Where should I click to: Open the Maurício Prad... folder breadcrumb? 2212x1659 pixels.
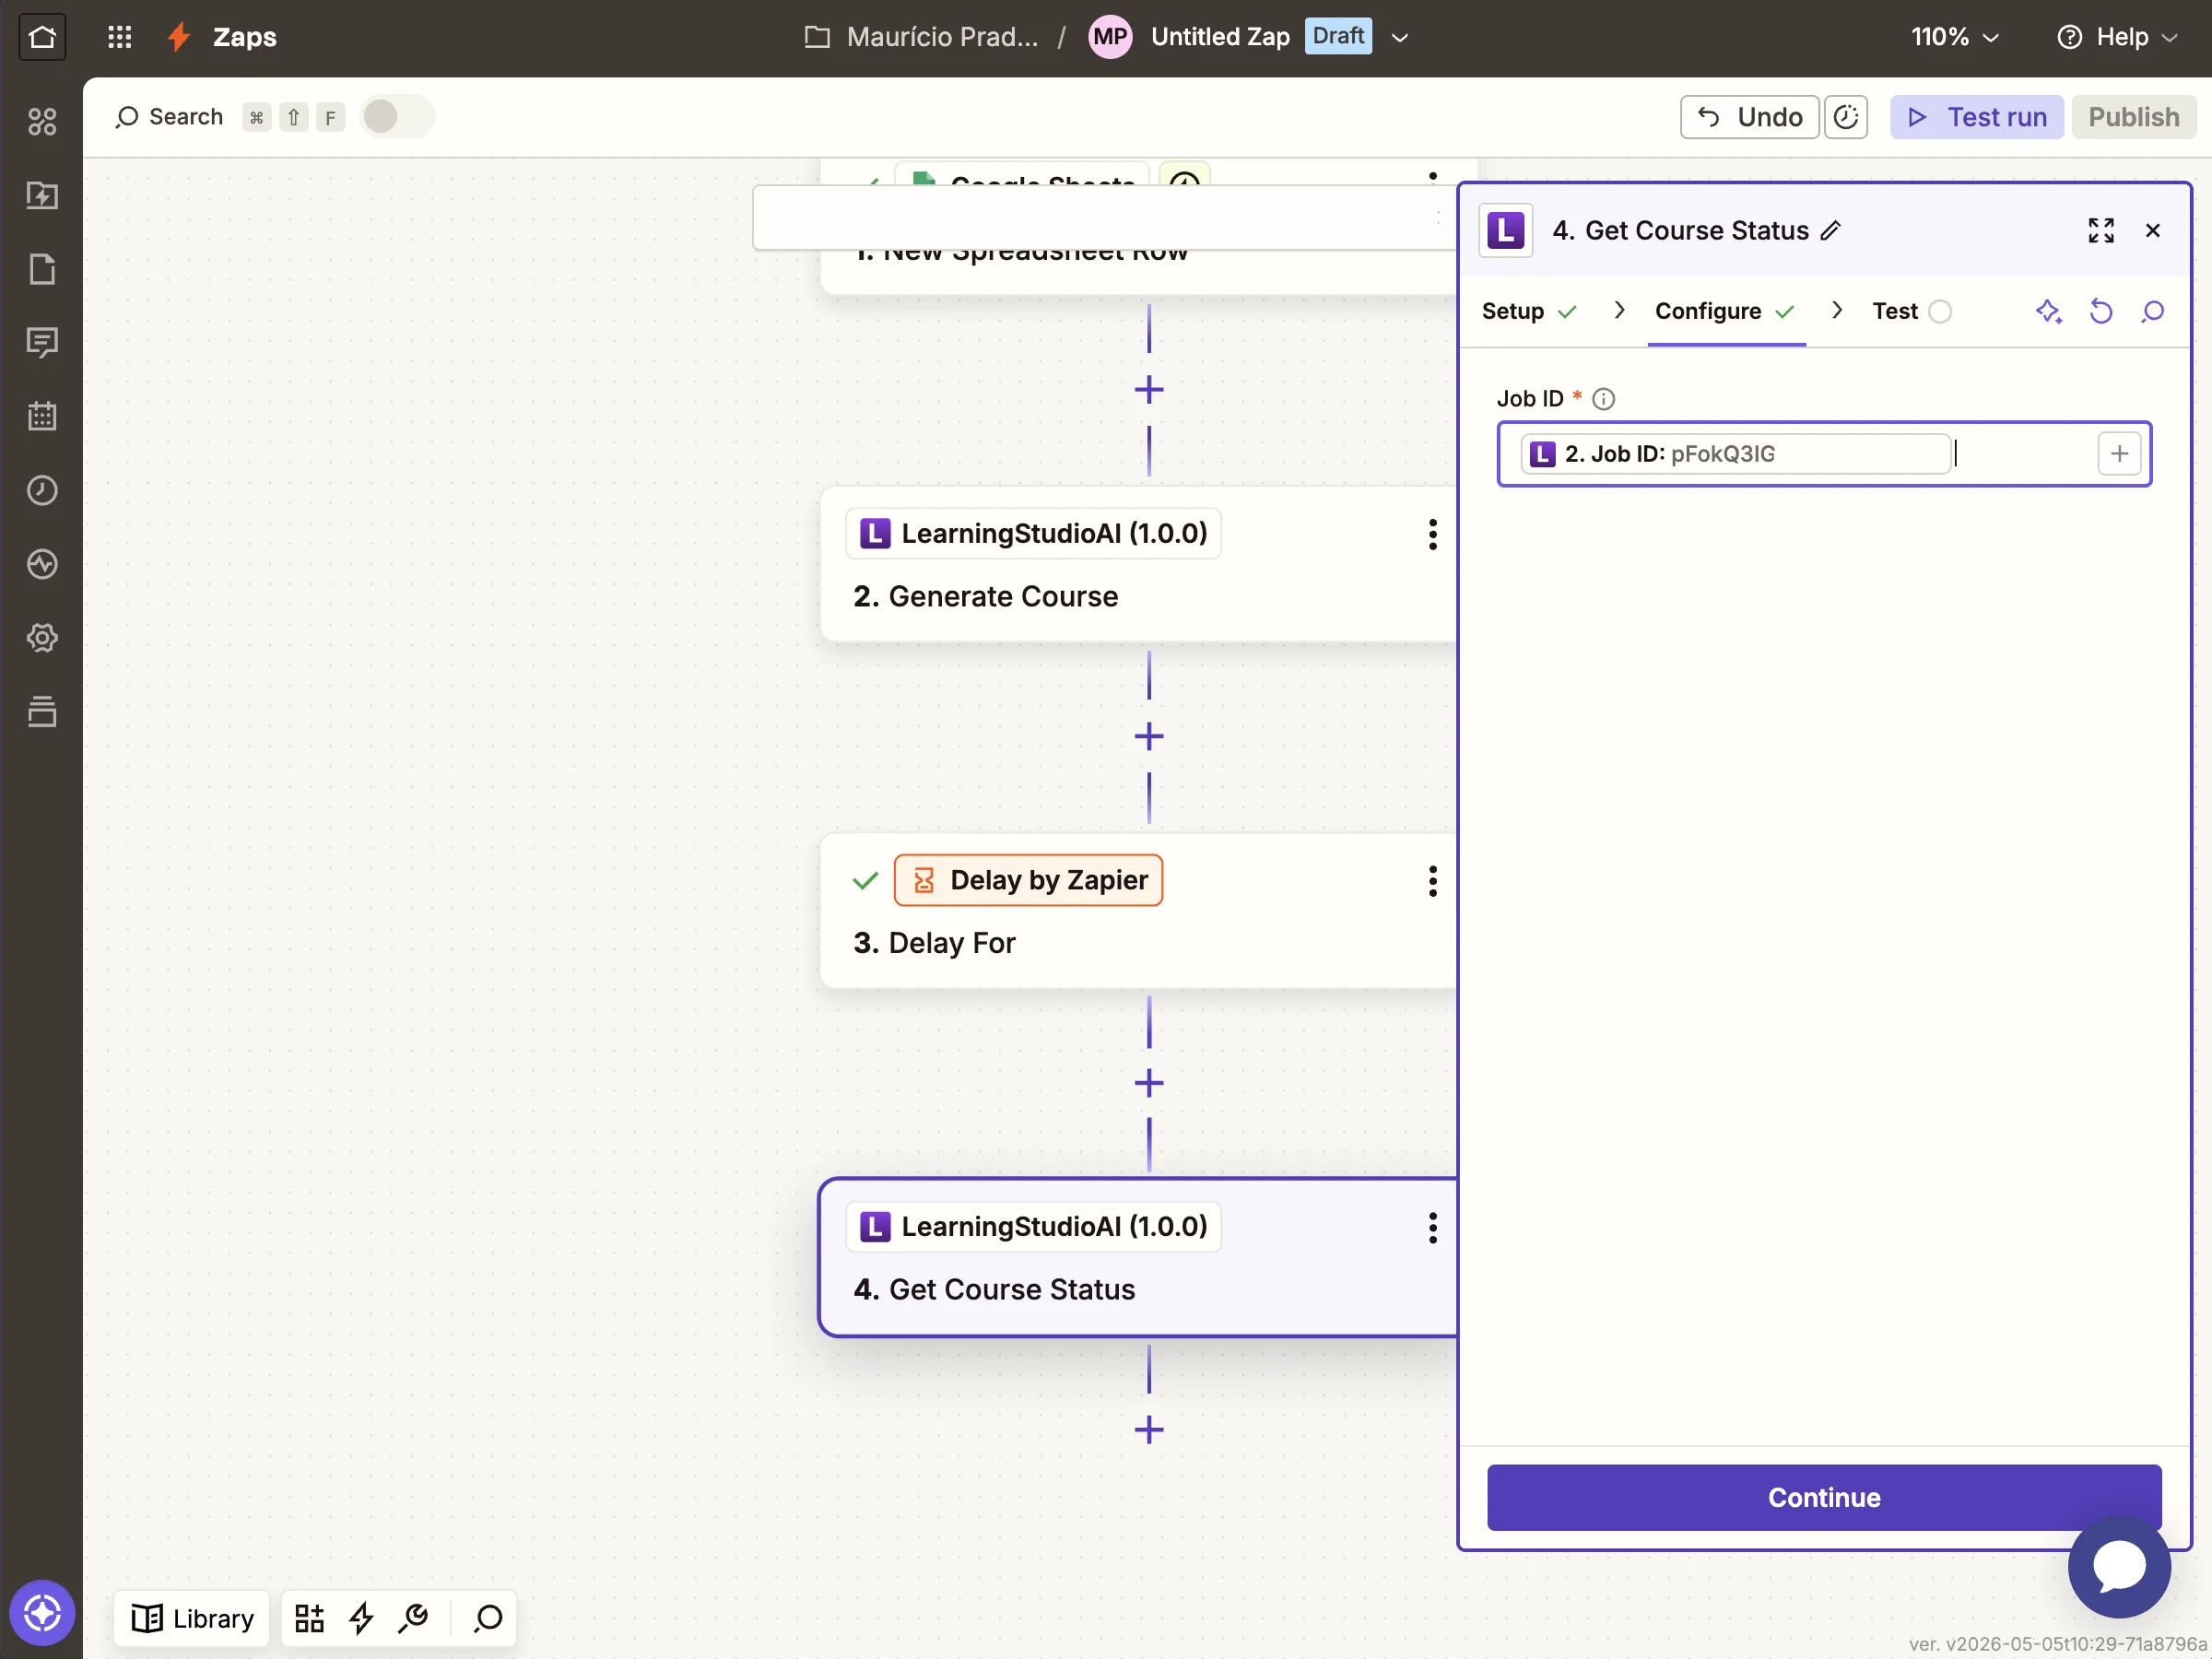click(x=921, y=37)
